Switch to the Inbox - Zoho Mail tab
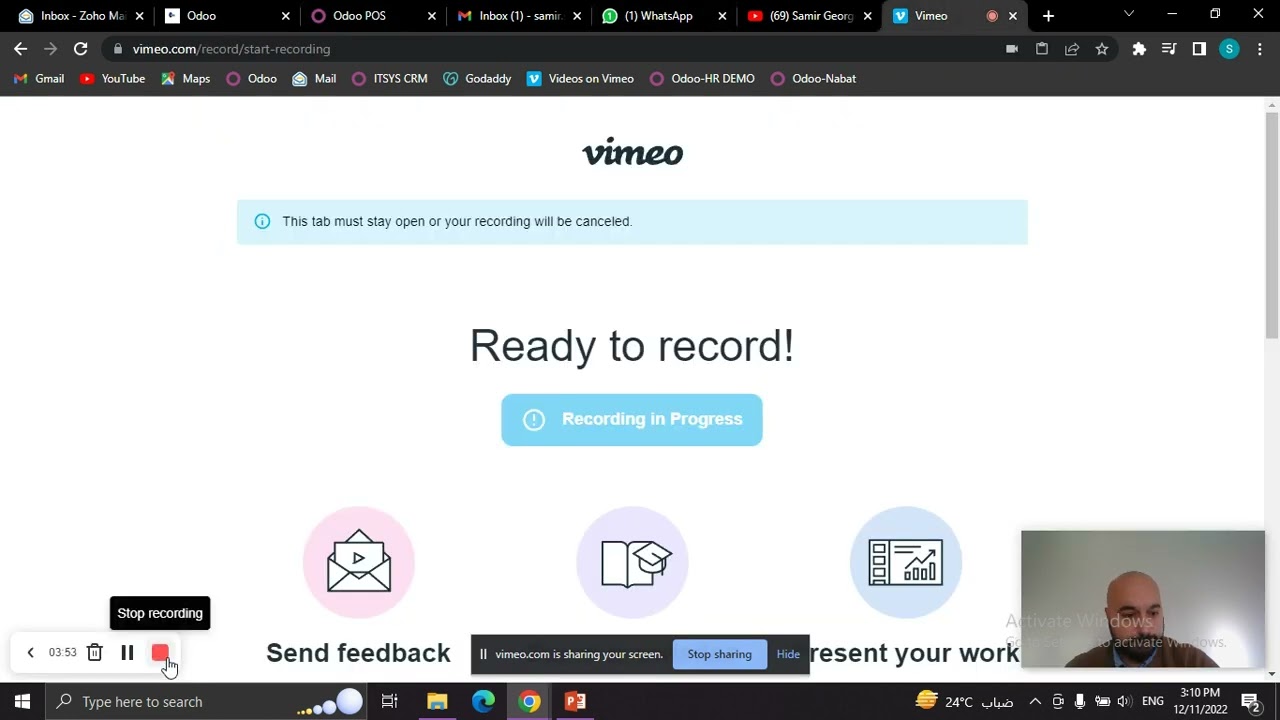 point(80,16)
